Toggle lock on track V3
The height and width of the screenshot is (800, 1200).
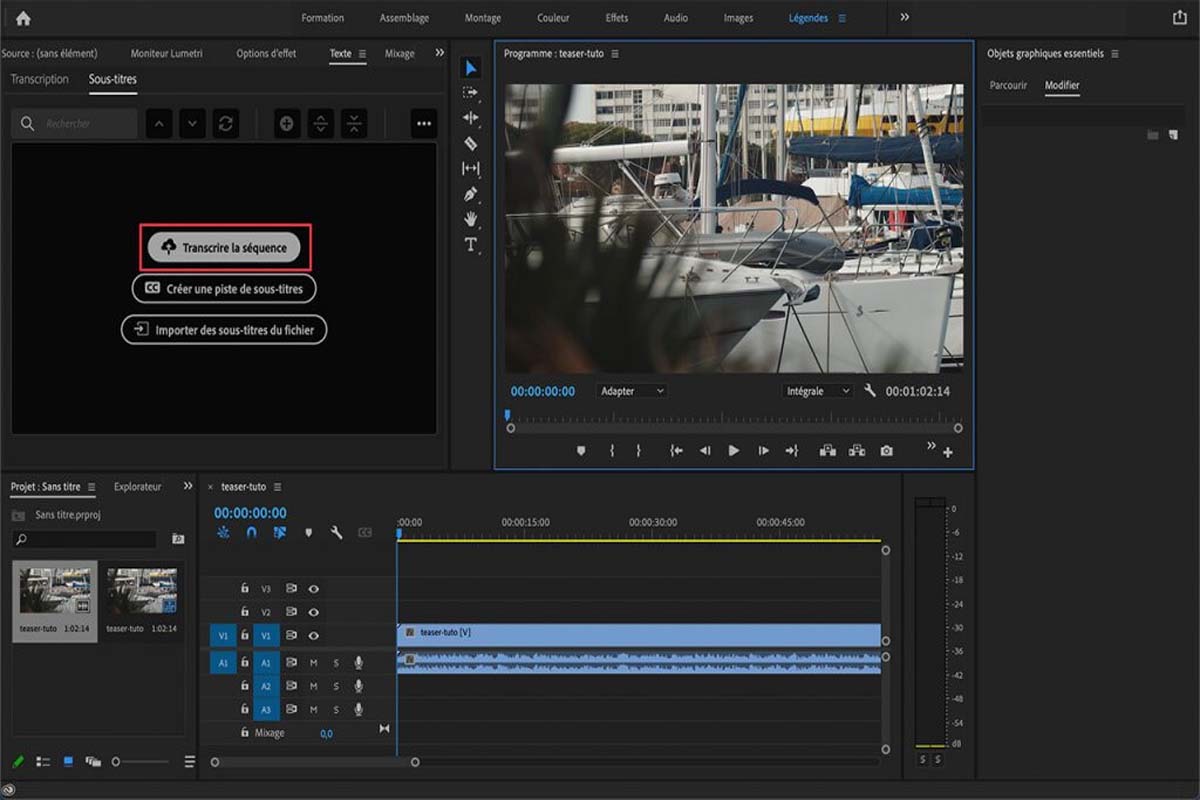tap(244, 589)
